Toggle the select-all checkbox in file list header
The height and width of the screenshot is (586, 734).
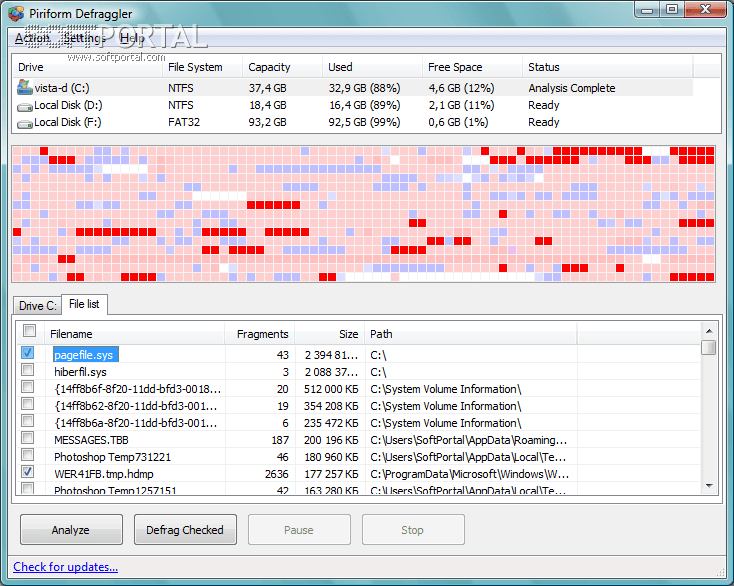(29, 330)
